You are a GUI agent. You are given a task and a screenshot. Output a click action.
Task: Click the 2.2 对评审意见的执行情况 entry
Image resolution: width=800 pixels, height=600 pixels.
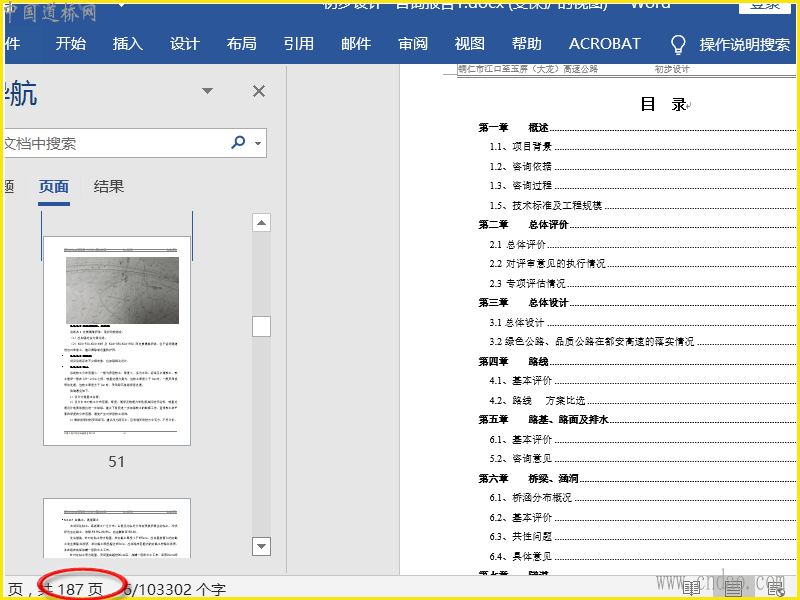pyautogui.click(x=642, y=264)
